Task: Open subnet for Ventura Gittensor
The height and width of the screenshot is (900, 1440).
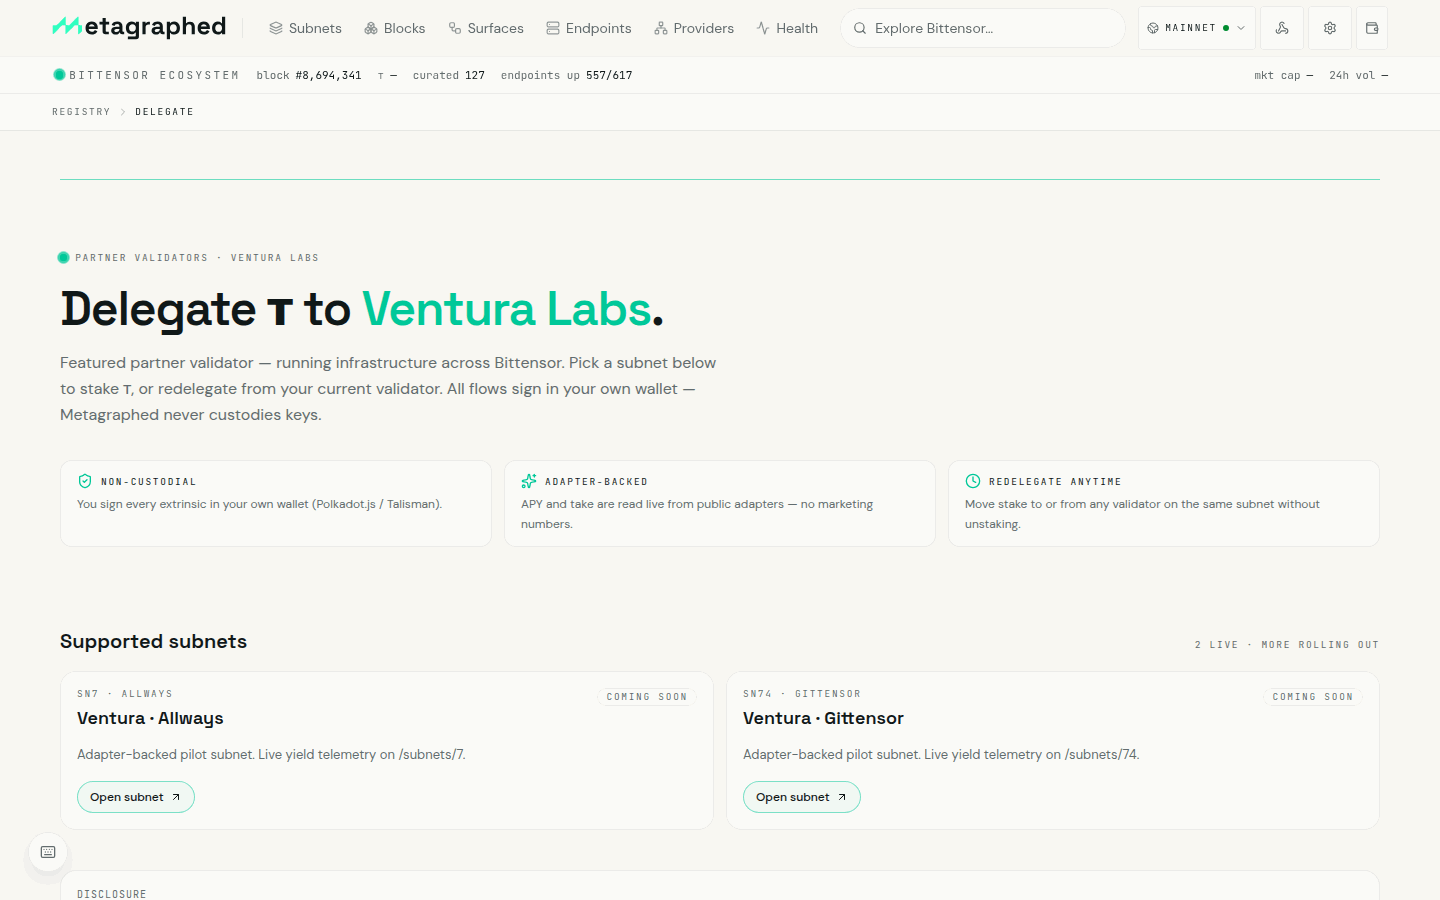Action: (802, 797)
